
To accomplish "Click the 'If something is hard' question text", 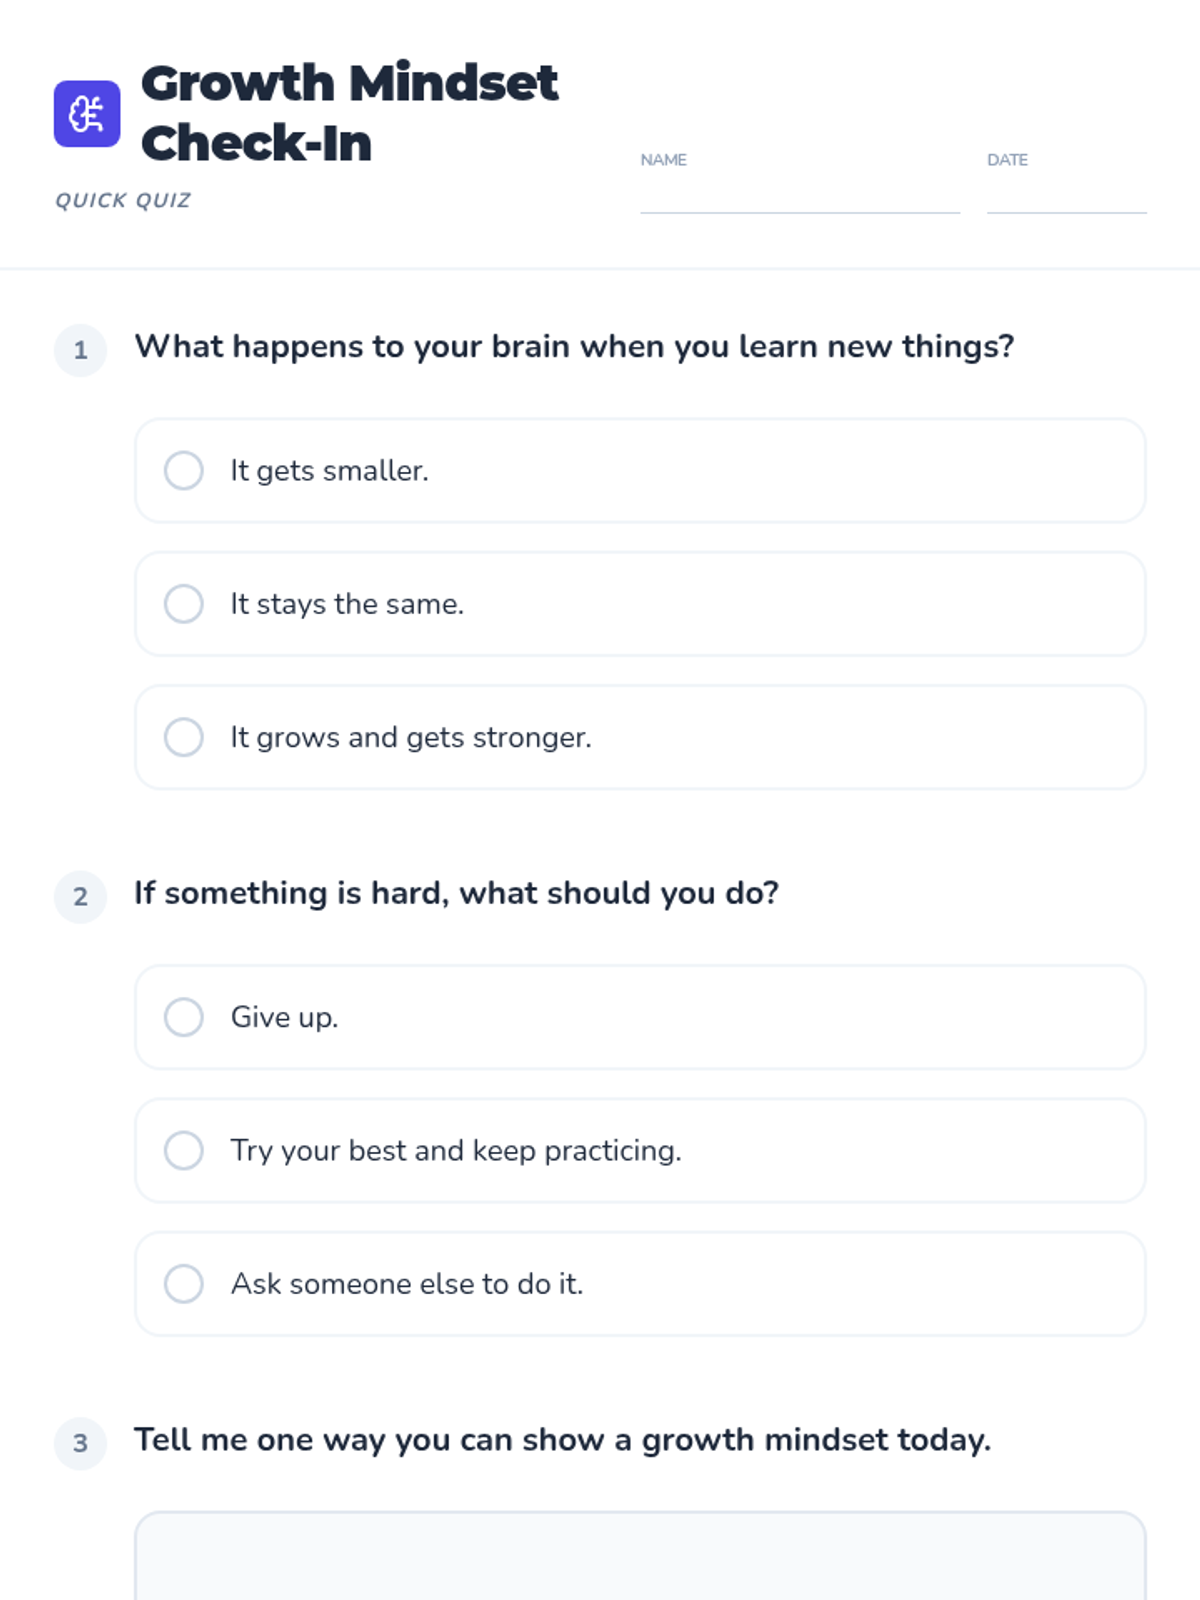I will point(456,893).
